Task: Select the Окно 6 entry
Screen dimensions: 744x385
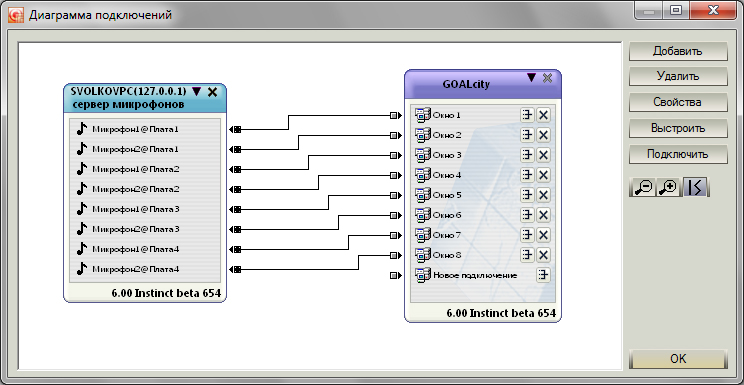Action: [483, 215]
